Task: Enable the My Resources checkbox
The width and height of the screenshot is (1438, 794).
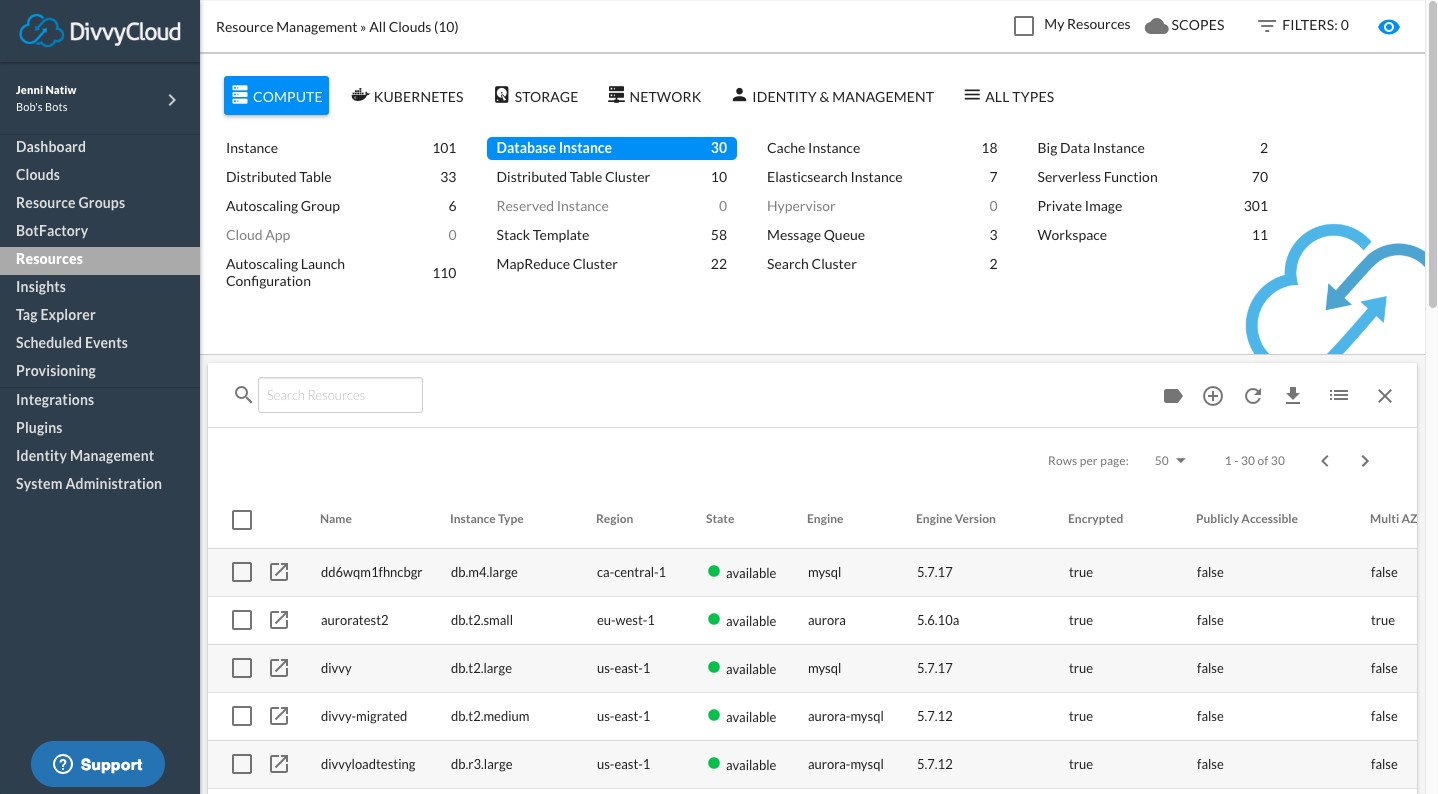Action: coord(1024,26)
